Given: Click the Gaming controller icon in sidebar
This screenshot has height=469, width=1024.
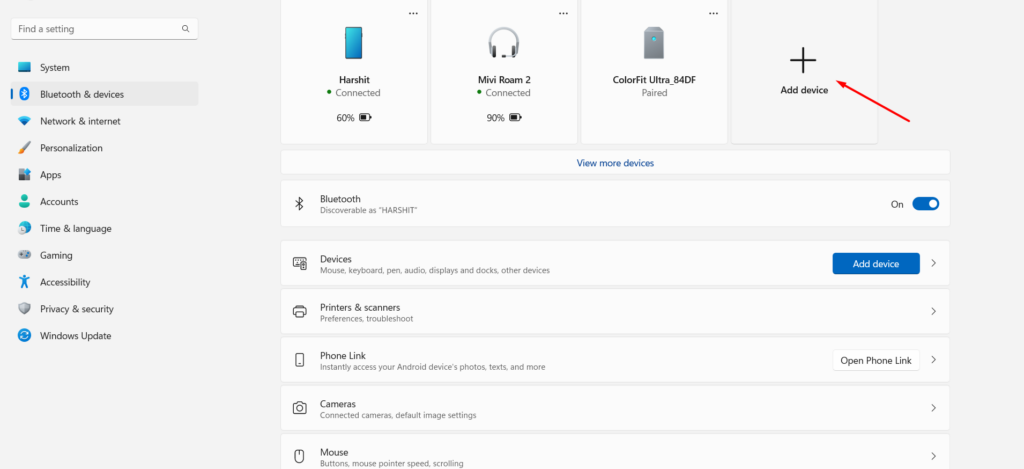Looking at the screenshot, I should click(x=24, y=255).
